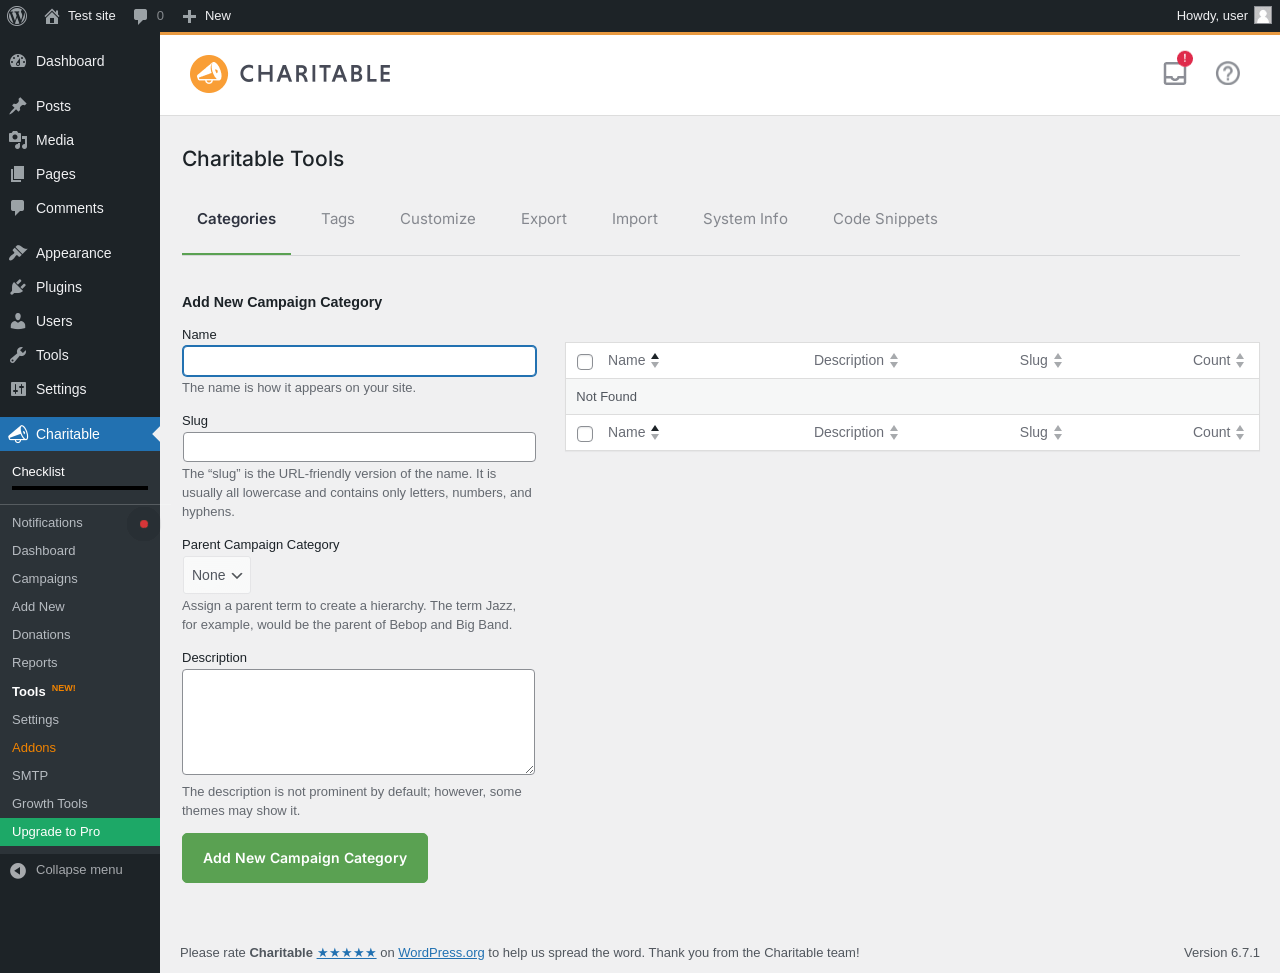This screenshot has height=973, width=1280.
Task: Switch to the Code Snippets tab
Action: [885, 219]
